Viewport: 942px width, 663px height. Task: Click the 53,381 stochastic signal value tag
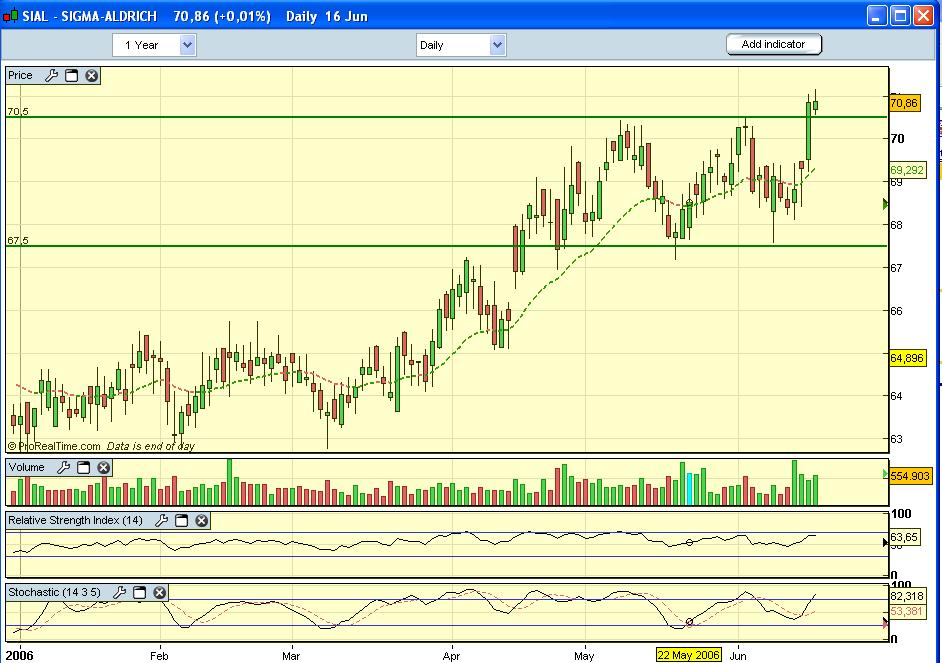point(907,611)
